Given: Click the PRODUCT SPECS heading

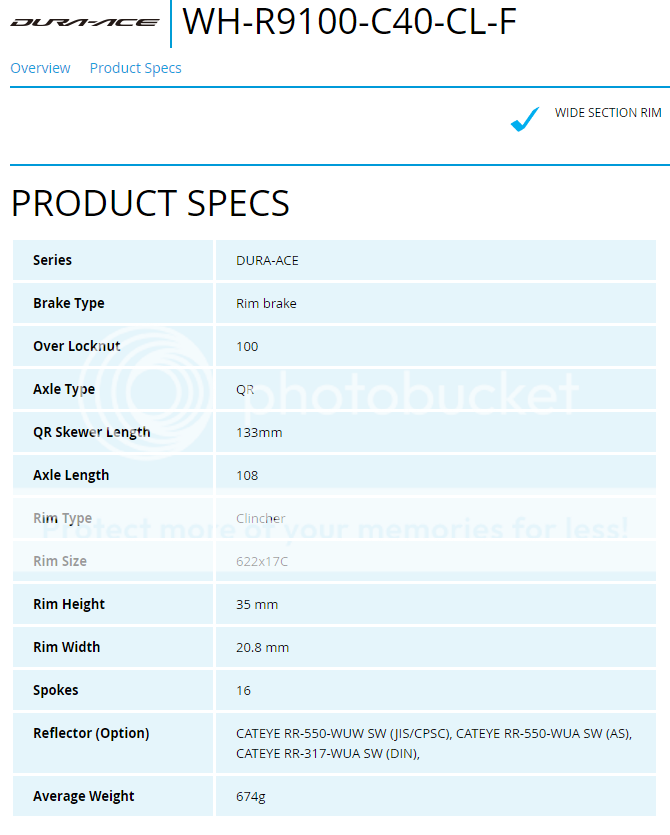Looking at the screenshot, I should [x=150, y=203].
